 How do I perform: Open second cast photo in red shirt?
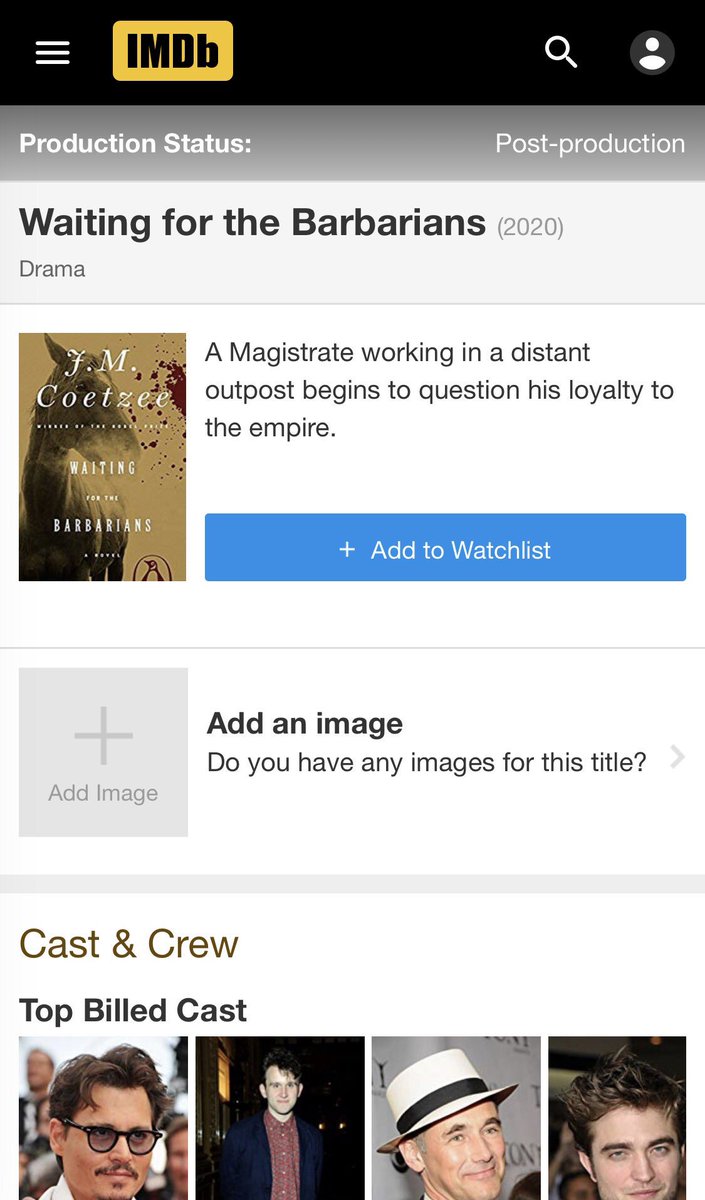[280, 1118]
